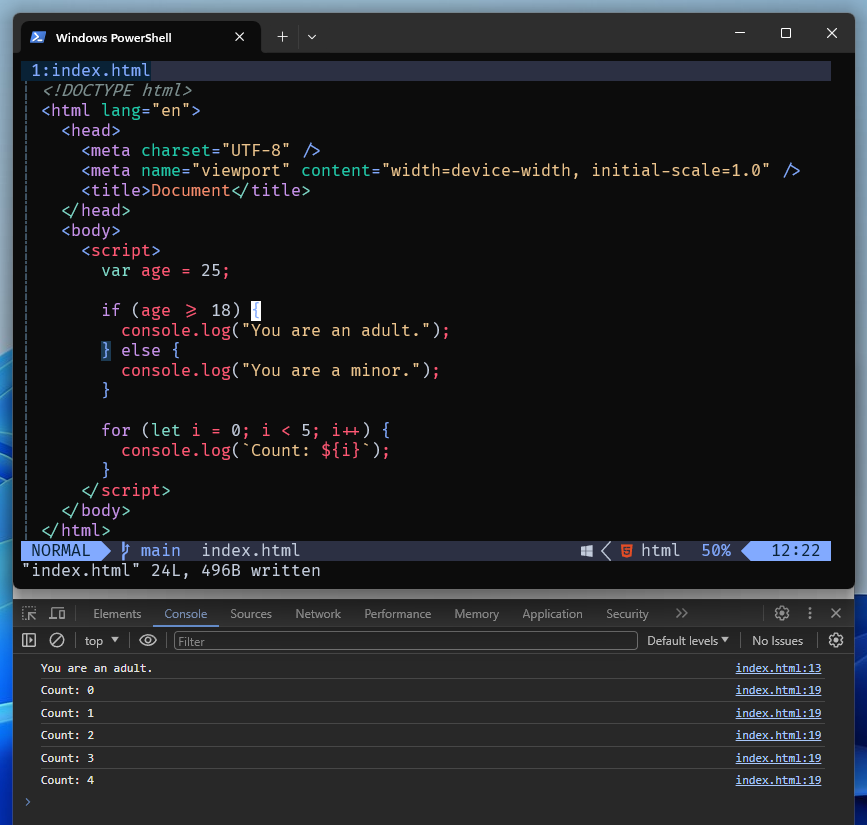This screenshot has width=867, height=825.
Task: Click the inspect element picker icon
Action: click(29, 613)
